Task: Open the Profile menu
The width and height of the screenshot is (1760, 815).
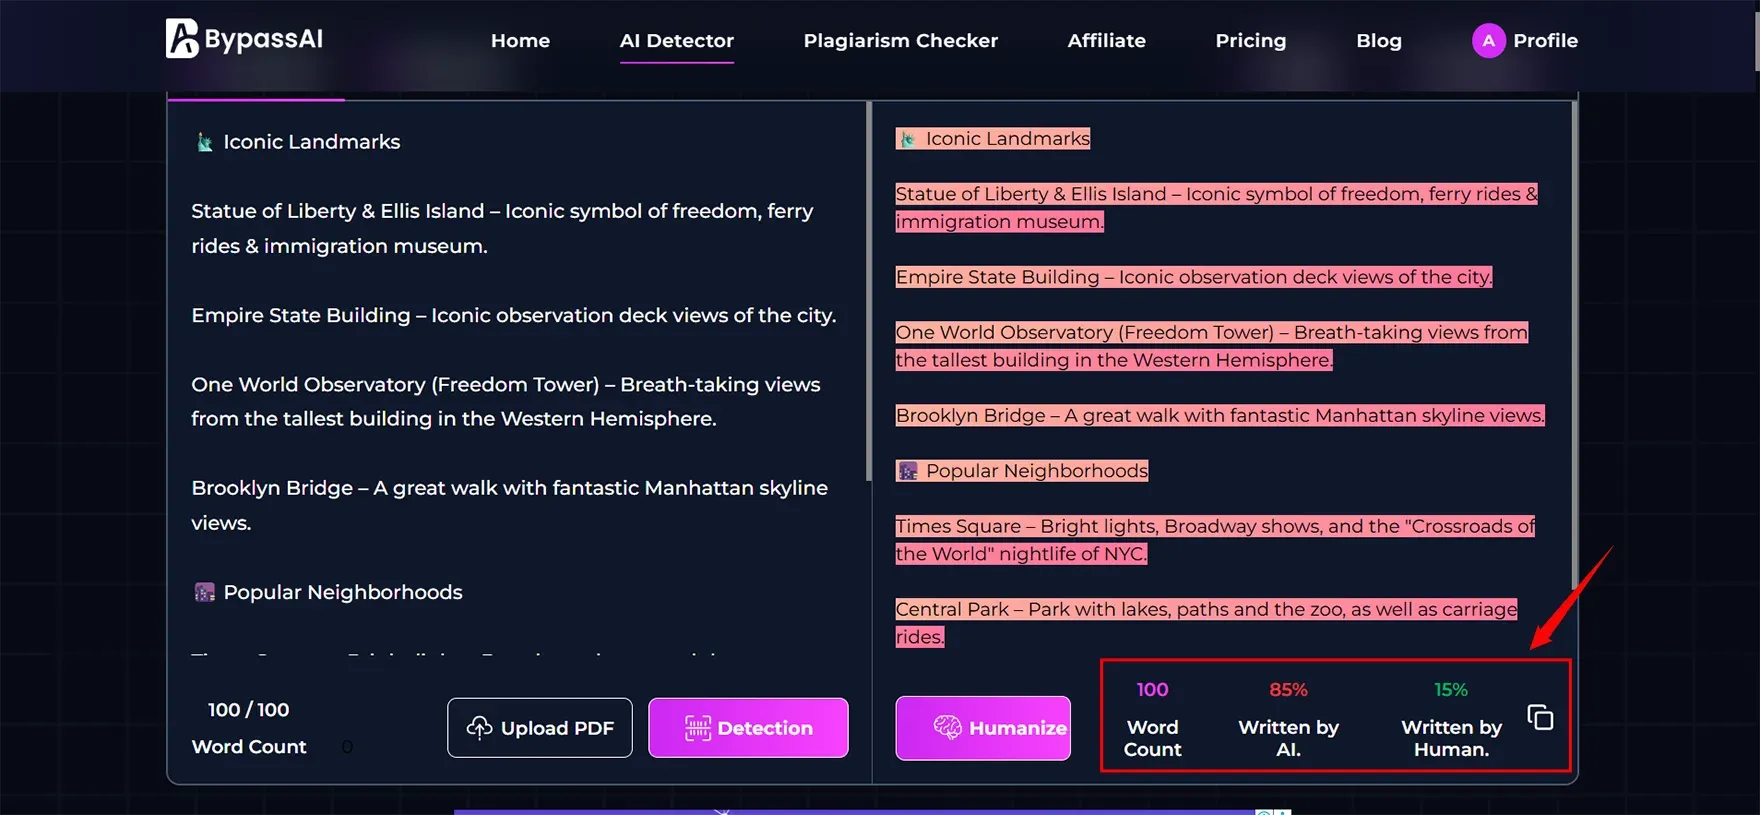Action: (x=1524, y=41)
